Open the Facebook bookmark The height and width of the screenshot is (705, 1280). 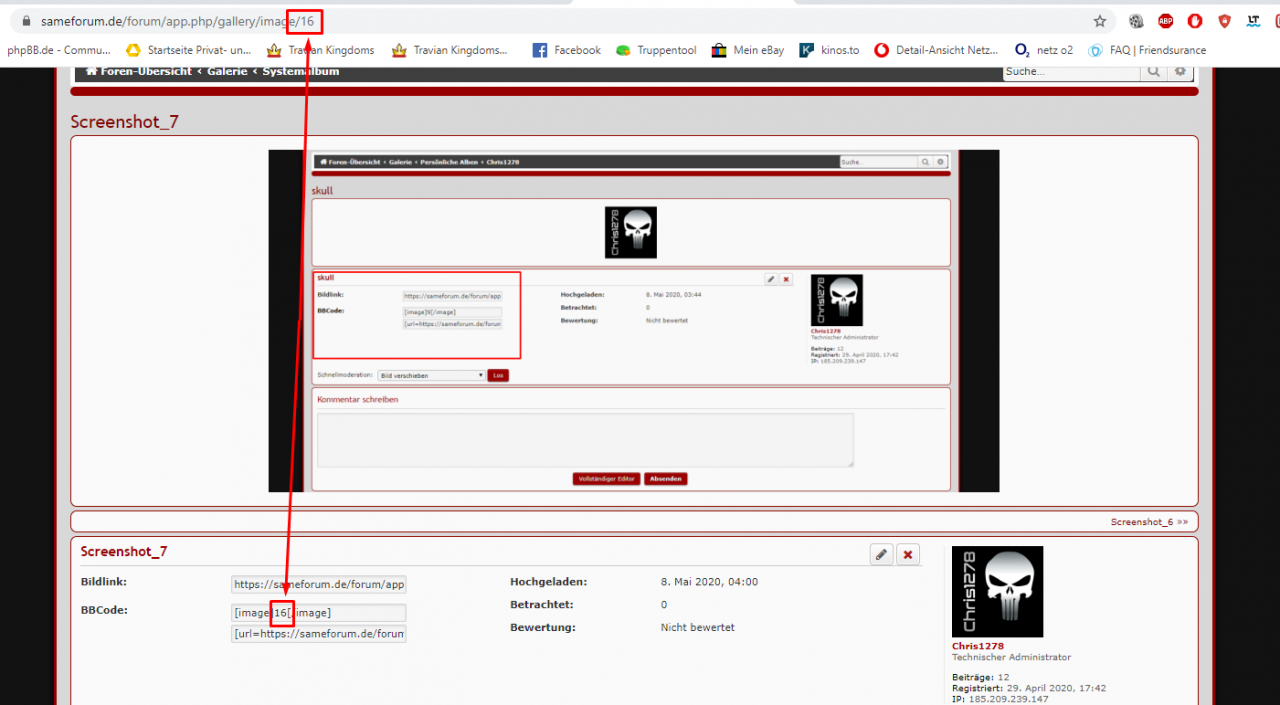566,50
